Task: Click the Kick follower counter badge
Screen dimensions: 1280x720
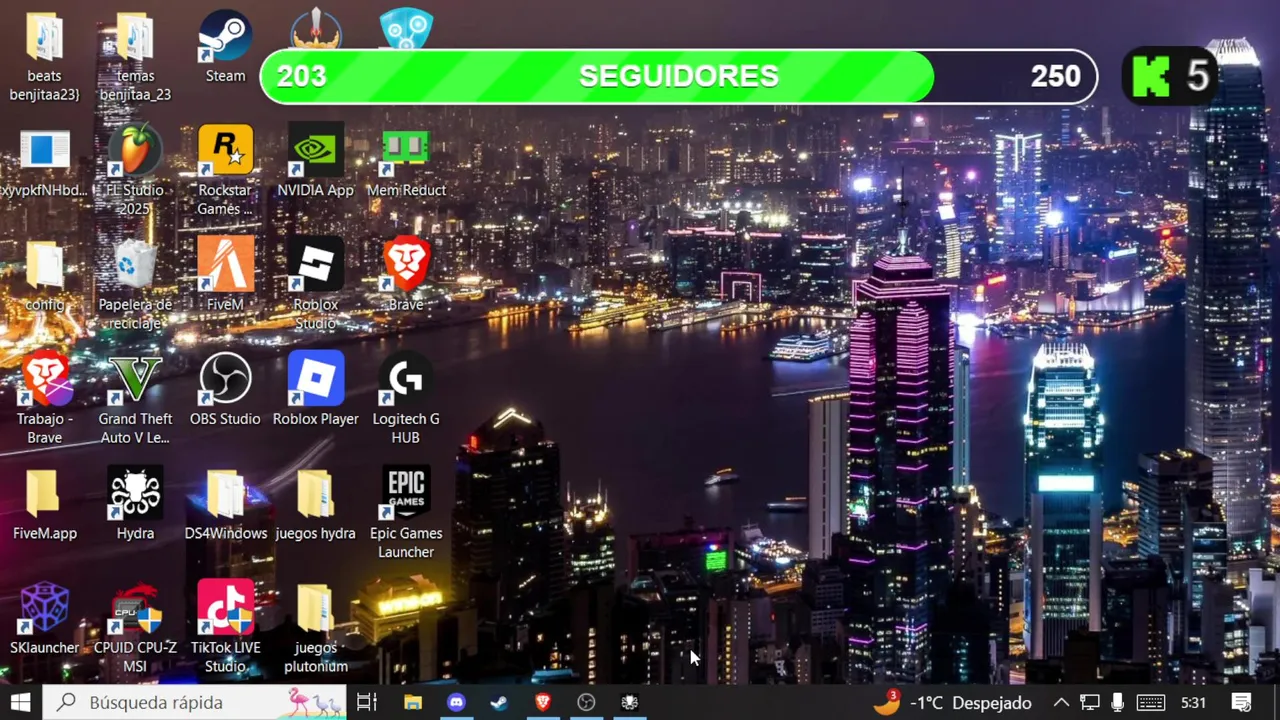Action: click(1170, 77)
